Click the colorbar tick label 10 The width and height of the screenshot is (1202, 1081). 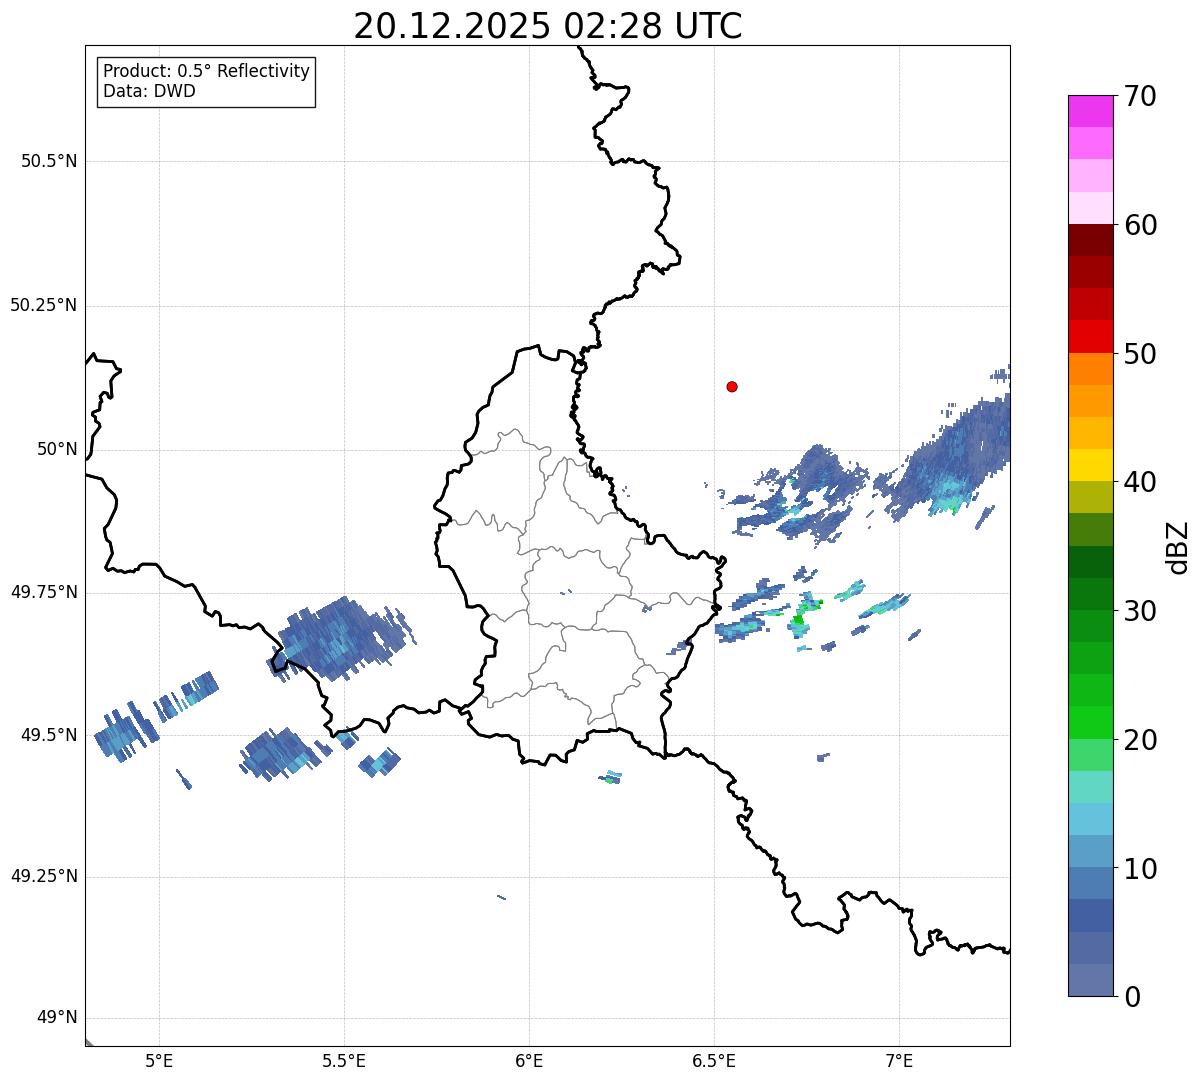[x=1140, y=868]
